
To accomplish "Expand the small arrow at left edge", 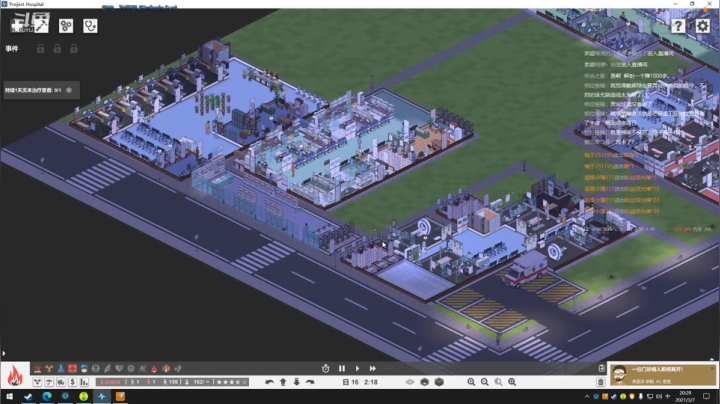I will click(4, 354).
